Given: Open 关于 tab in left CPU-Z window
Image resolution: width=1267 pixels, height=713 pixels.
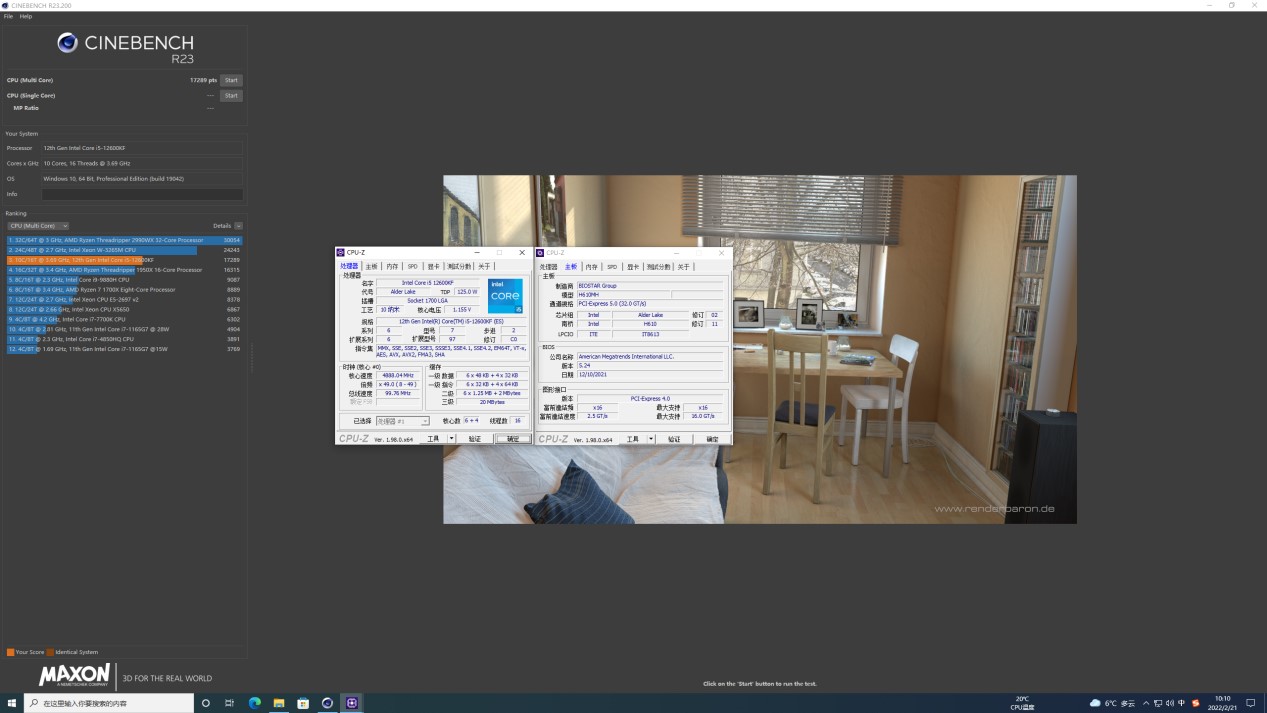Looking at the screenshot, I should click(x=484, y=267).
